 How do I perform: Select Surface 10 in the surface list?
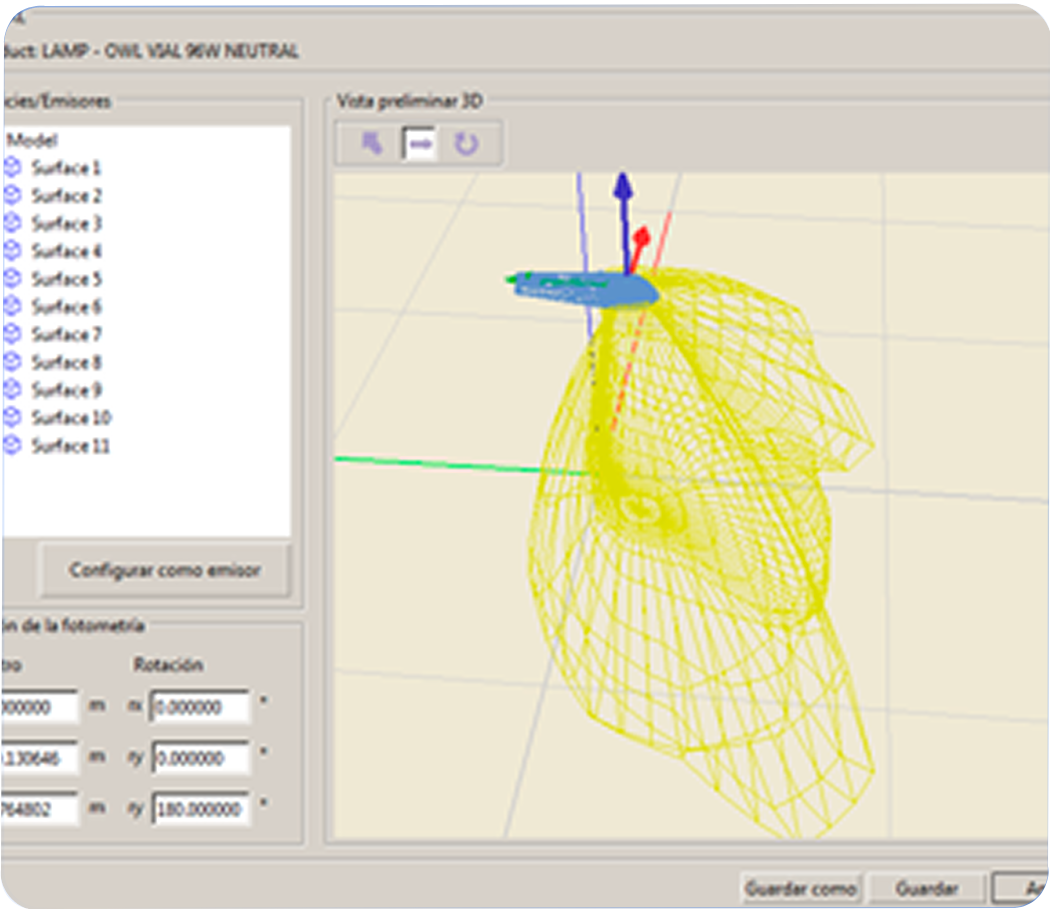coord(70,418)
